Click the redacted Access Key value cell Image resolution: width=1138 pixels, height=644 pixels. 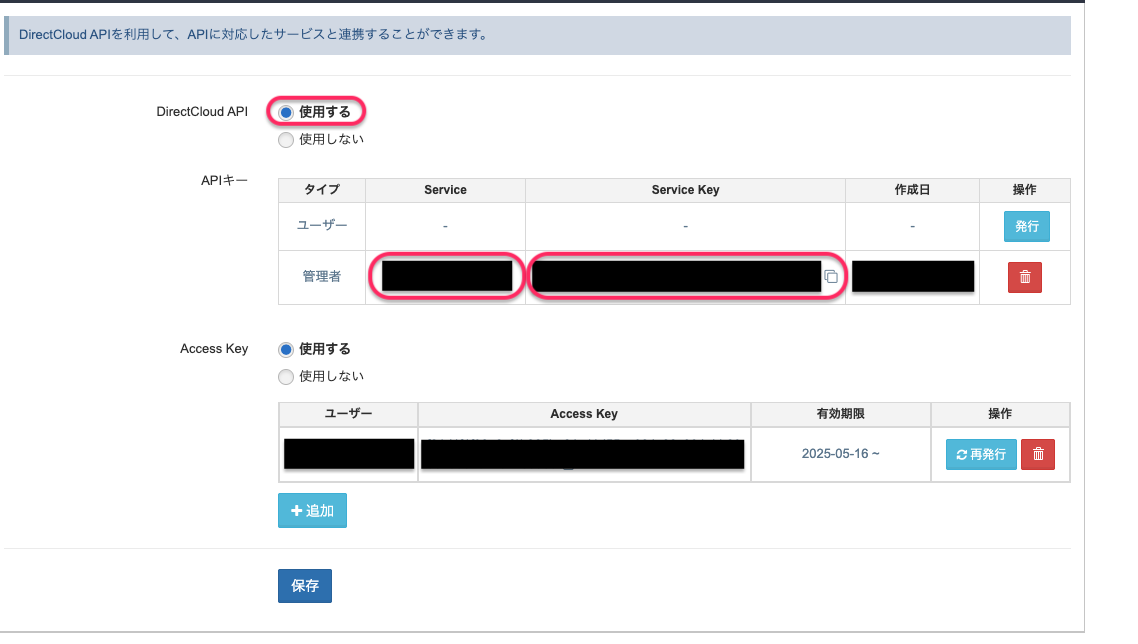coord(583,455)
